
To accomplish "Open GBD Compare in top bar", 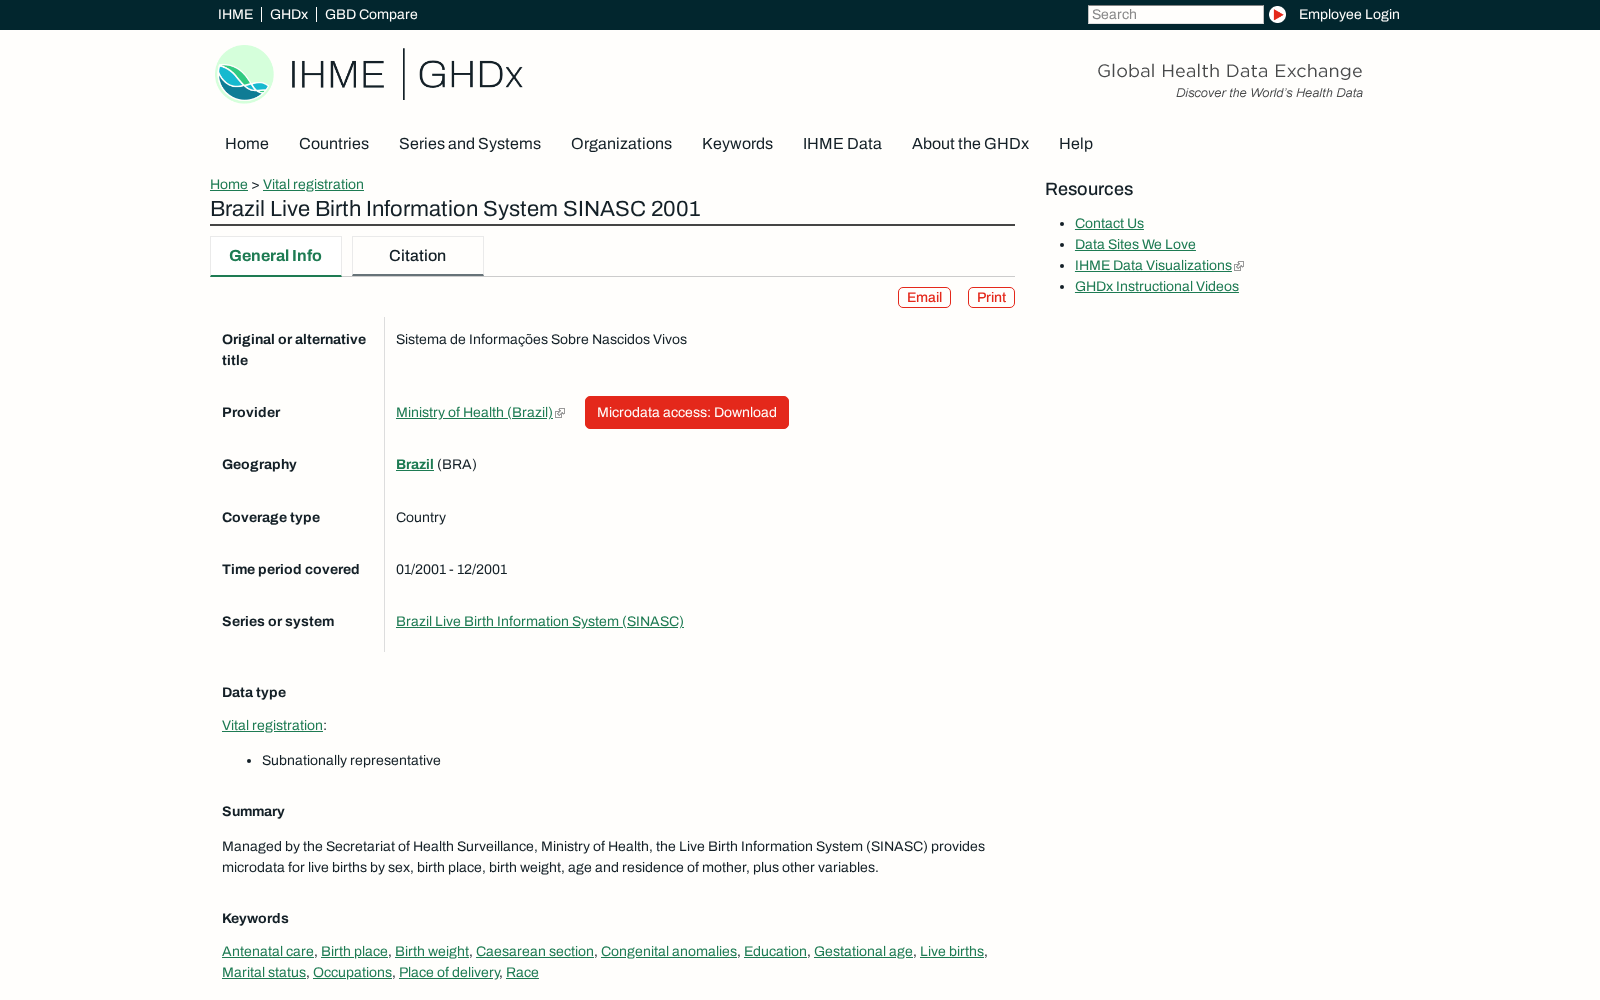I will pos(371,14).
